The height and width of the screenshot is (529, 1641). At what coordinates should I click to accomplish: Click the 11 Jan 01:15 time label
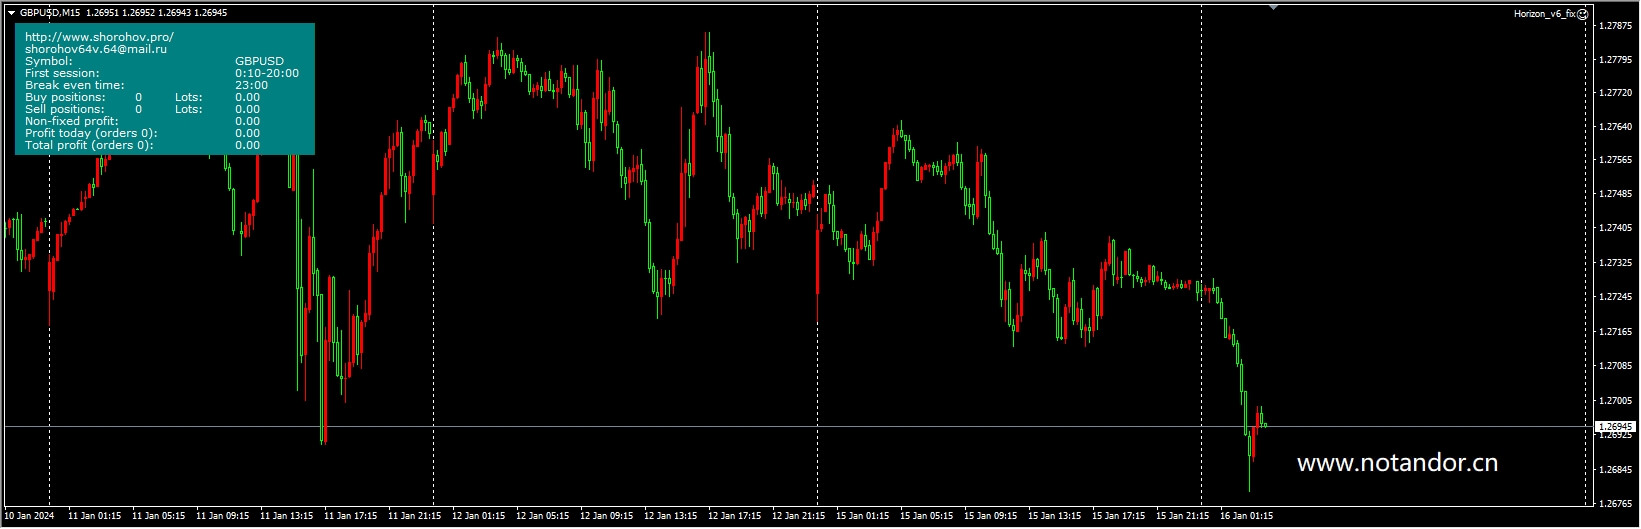[94, 516]
